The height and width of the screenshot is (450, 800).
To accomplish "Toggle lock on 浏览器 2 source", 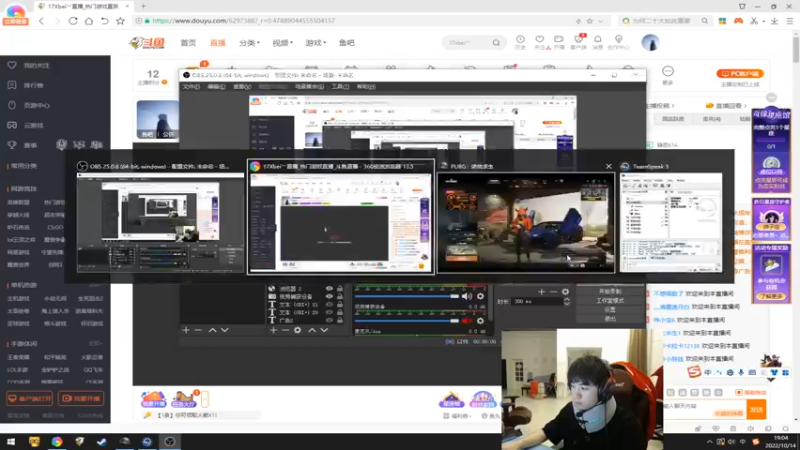I will pos(340,289).
